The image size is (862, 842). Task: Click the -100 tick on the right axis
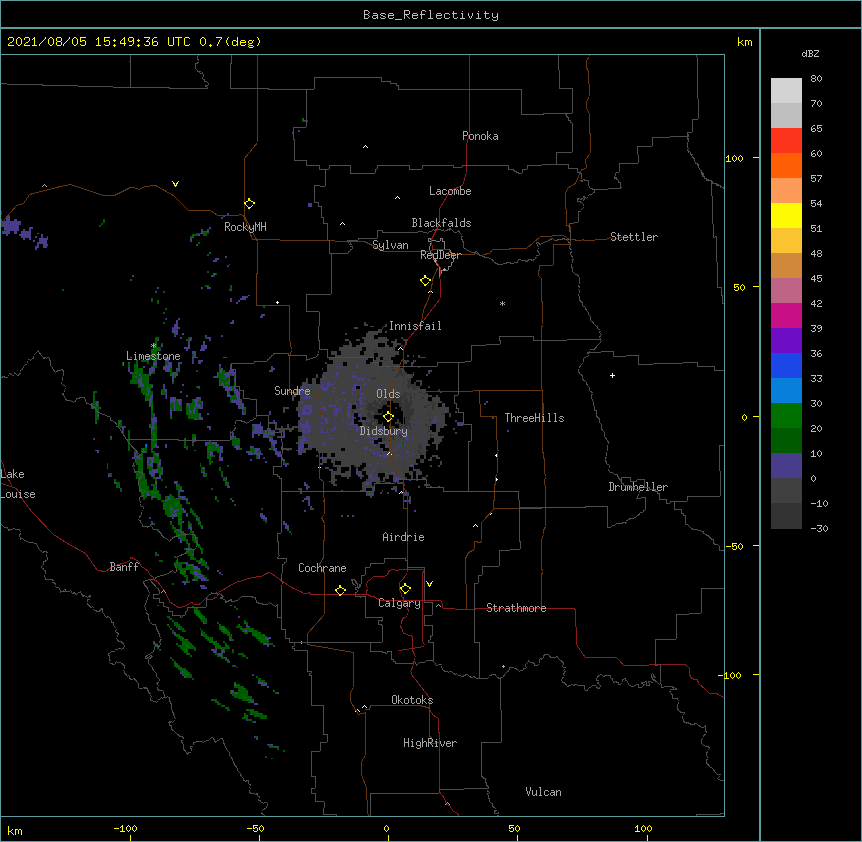click(731, 675)
